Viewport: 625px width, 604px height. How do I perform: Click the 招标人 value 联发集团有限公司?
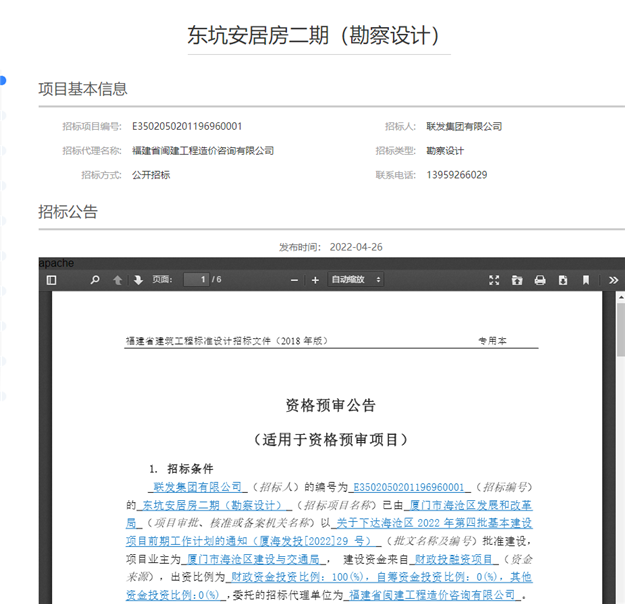point(464,126)
